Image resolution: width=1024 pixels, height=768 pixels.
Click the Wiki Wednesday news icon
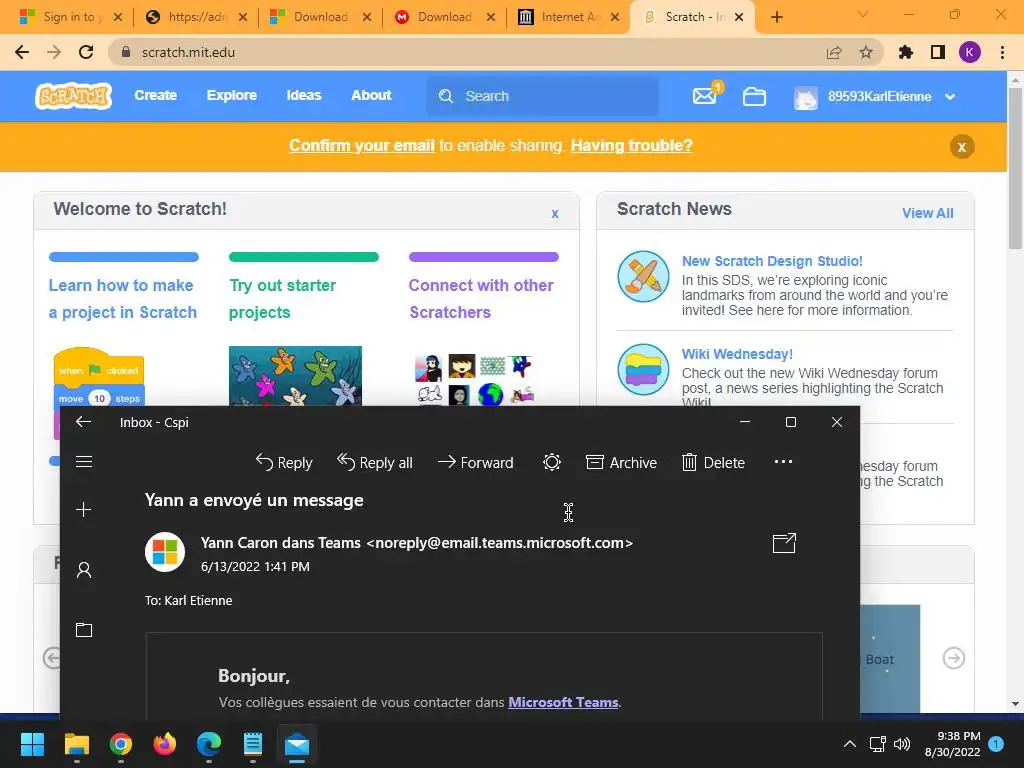coord(643,370)
